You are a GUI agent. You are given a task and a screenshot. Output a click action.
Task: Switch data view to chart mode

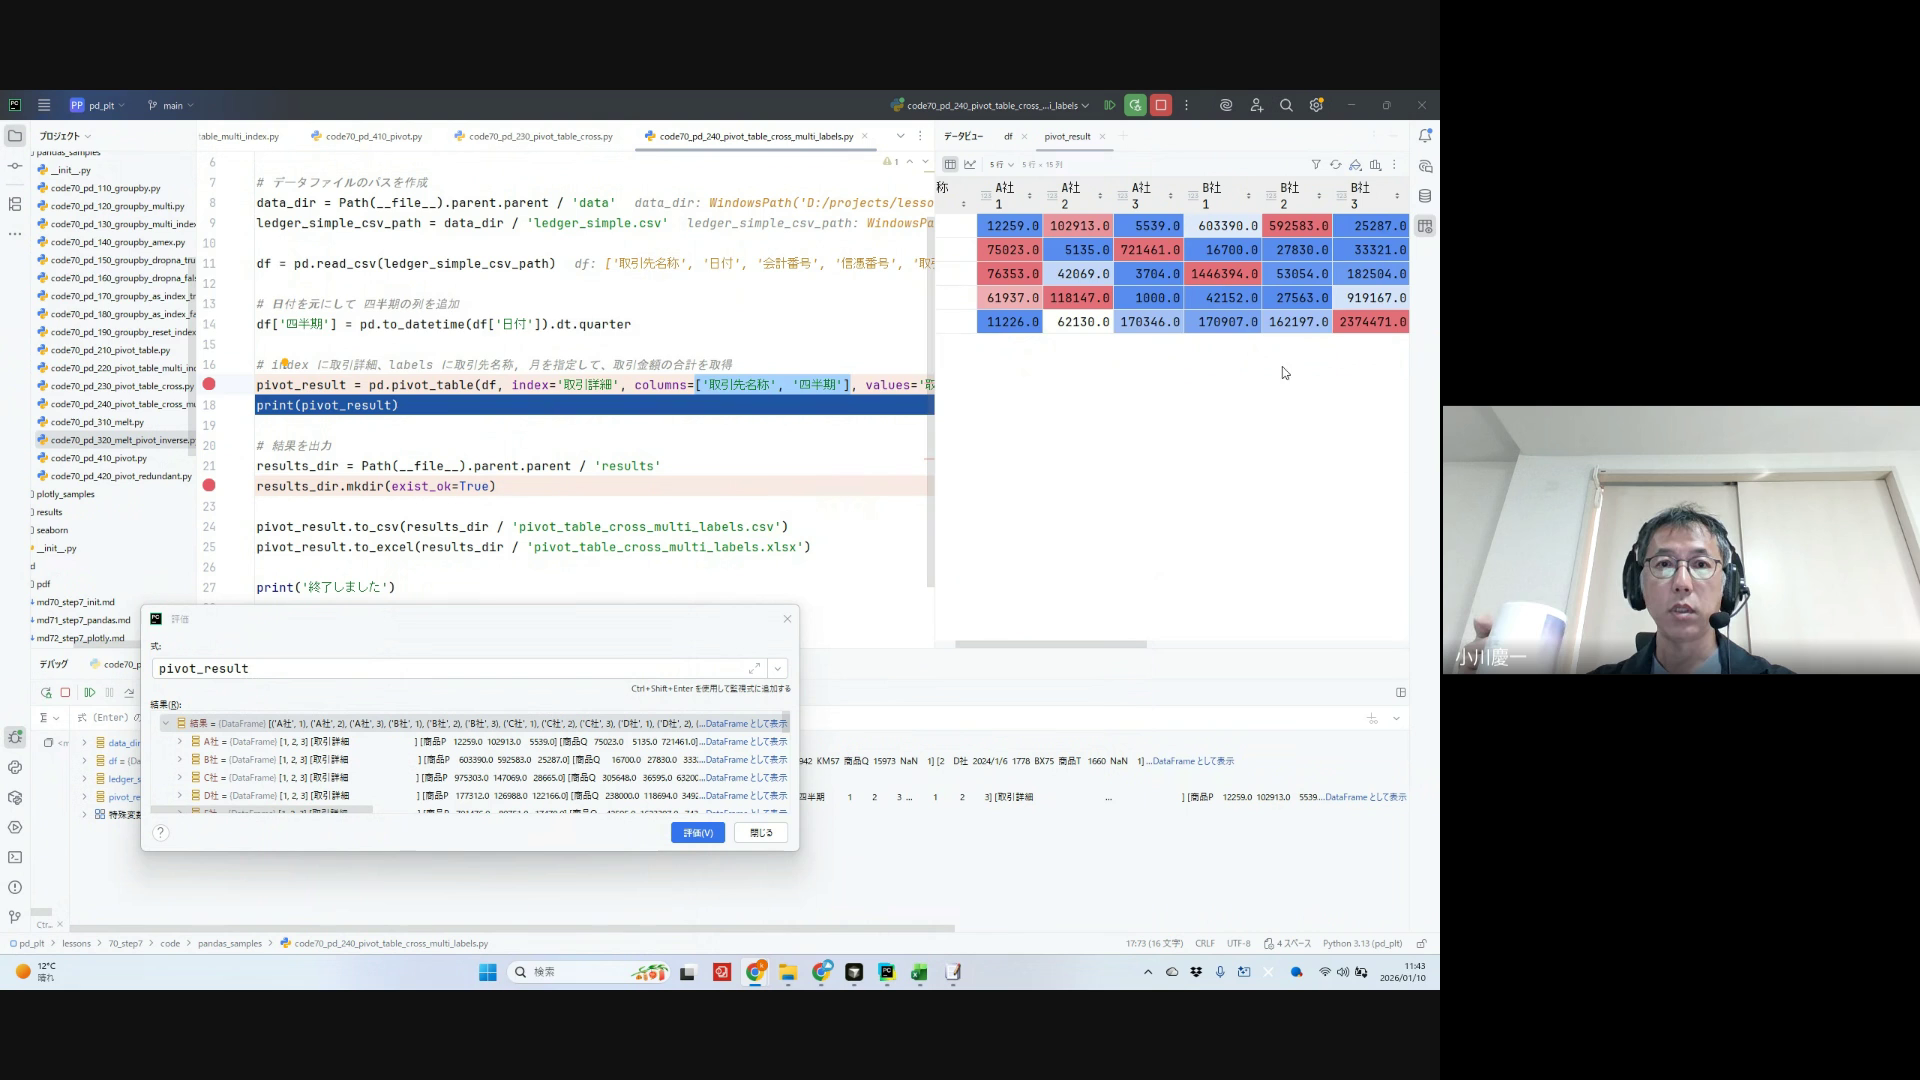[970, 165]
